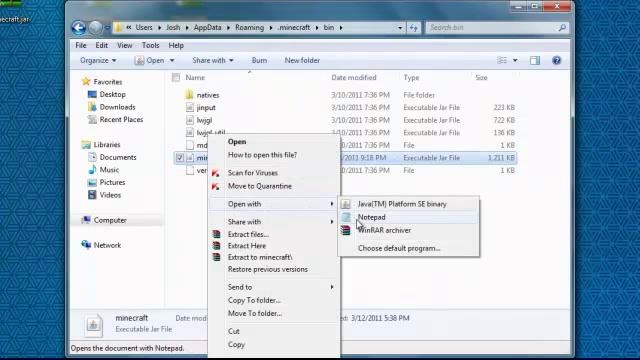
Task: Click the search magnifier icon
Action: 562,28
